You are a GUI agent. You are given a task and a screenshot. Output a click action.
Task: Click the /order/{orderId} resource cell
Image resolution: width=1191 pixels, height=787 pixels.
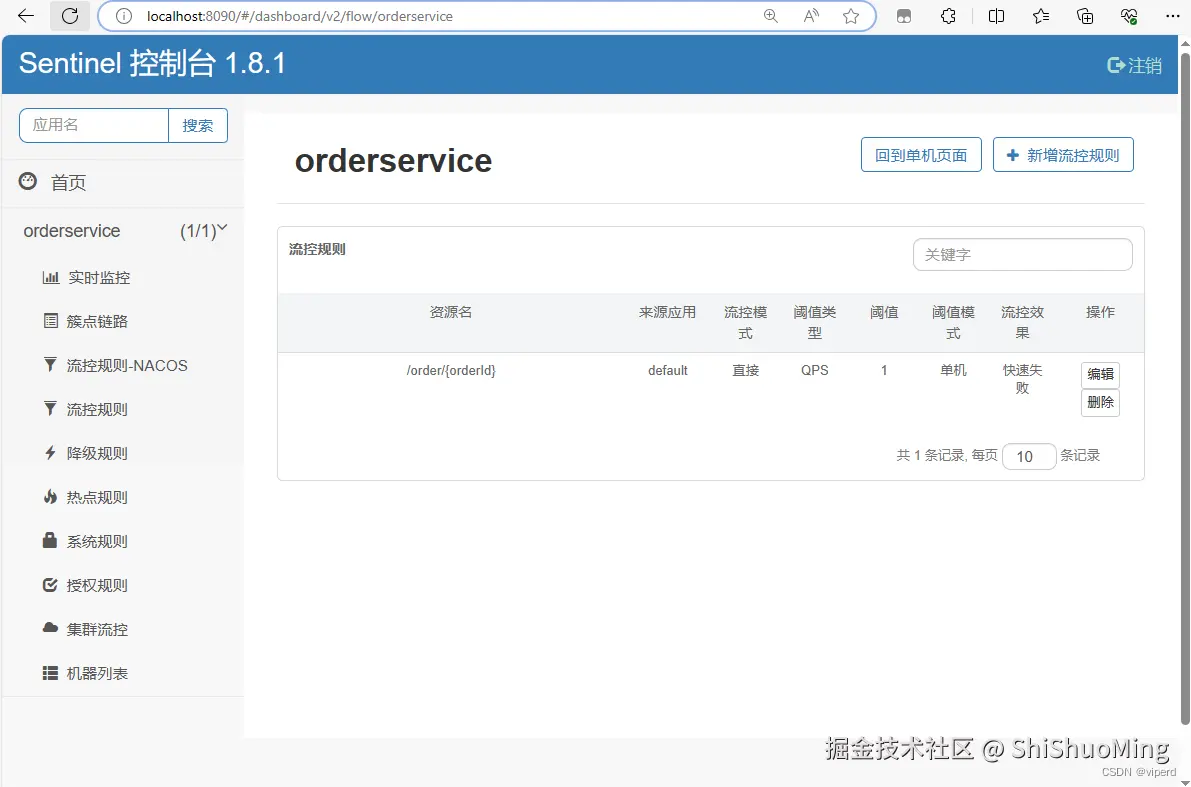pyautogui.click(x=451, y=371)
